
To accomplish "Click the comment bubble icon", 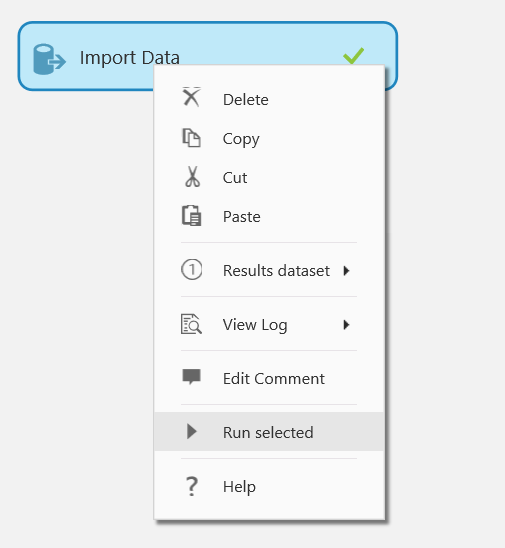I will point(192,377).
